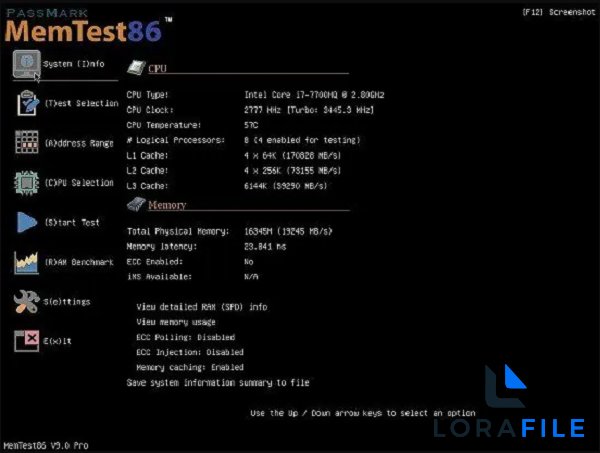Click the Total Physical Memory value 16345M
This screenshot has width=600, height=453.
(x=288, y=231)
